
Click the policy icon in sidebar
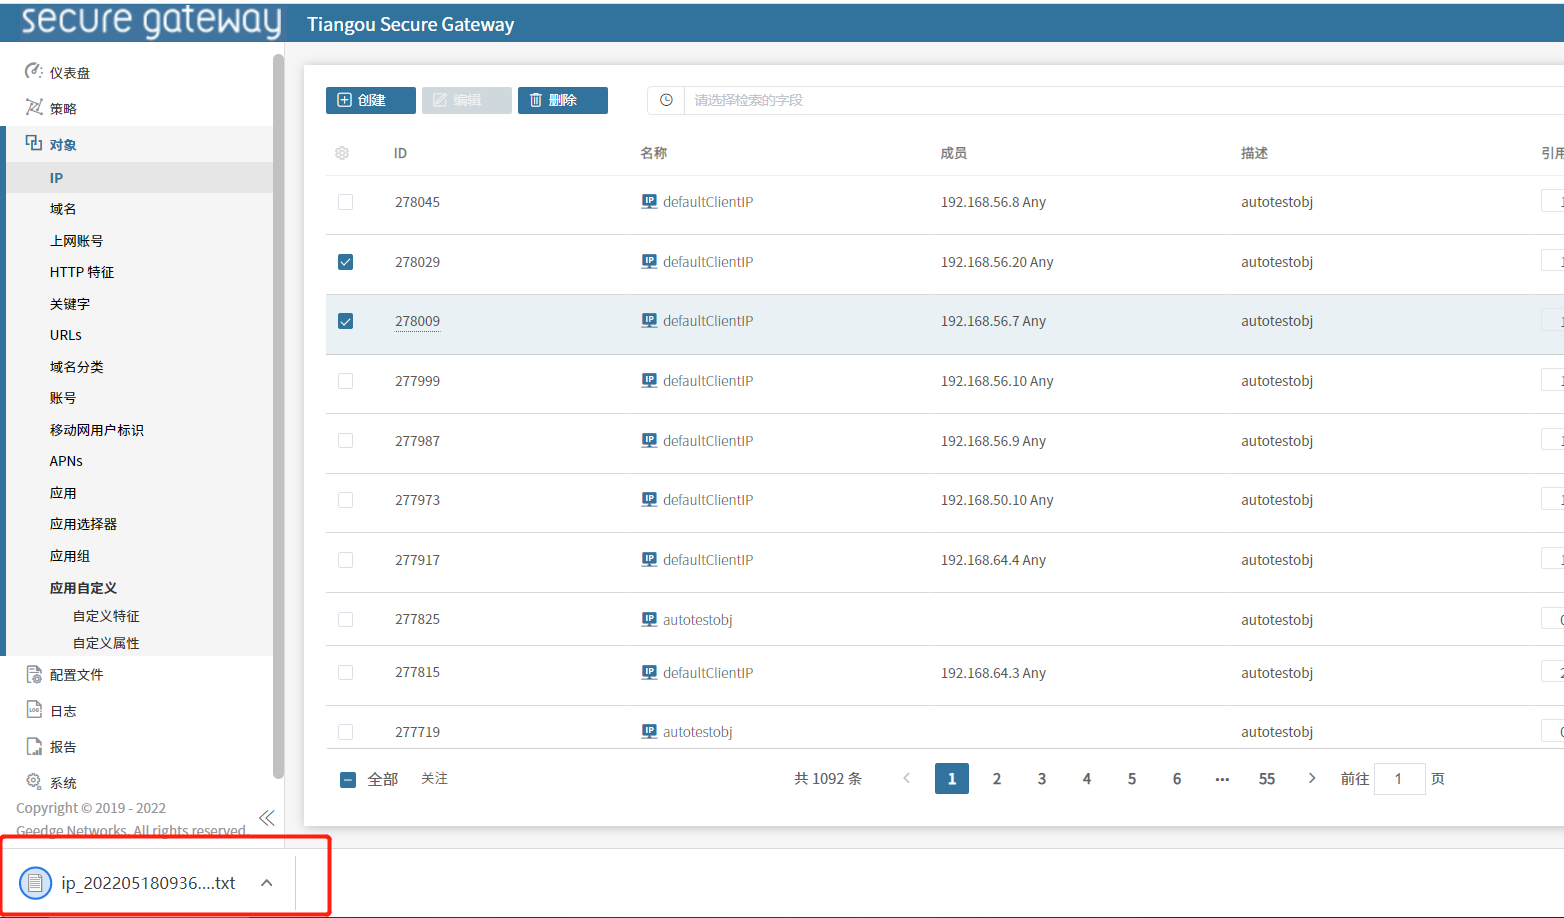point(33,108)
